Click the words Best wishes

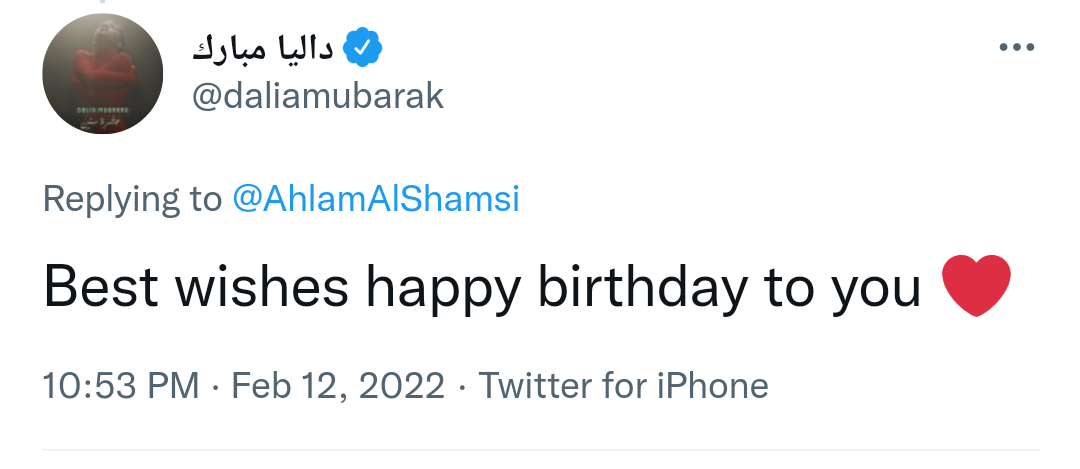click(x=196, y=286)
